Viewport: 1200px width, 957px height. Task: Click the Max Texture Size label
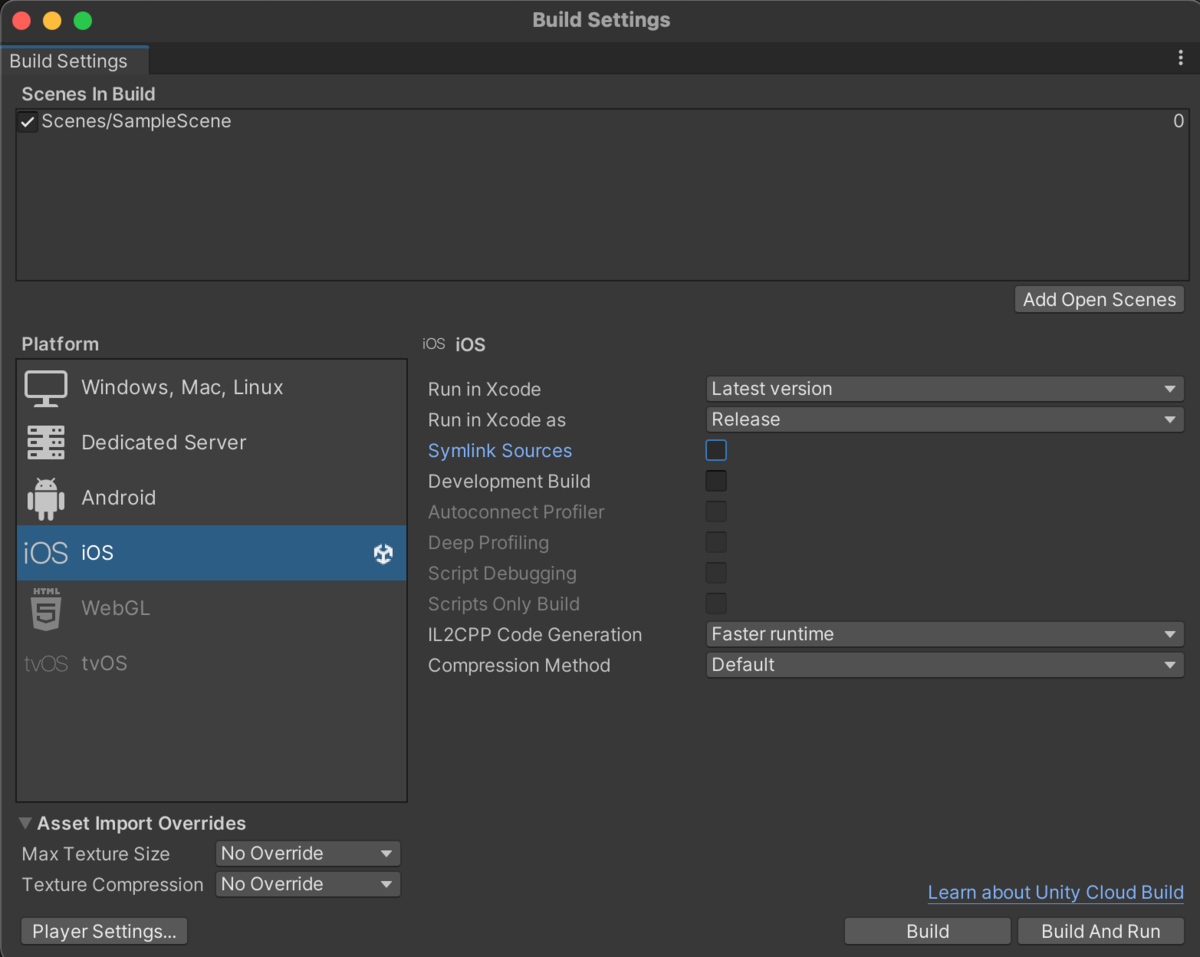[x=96, y=855]
